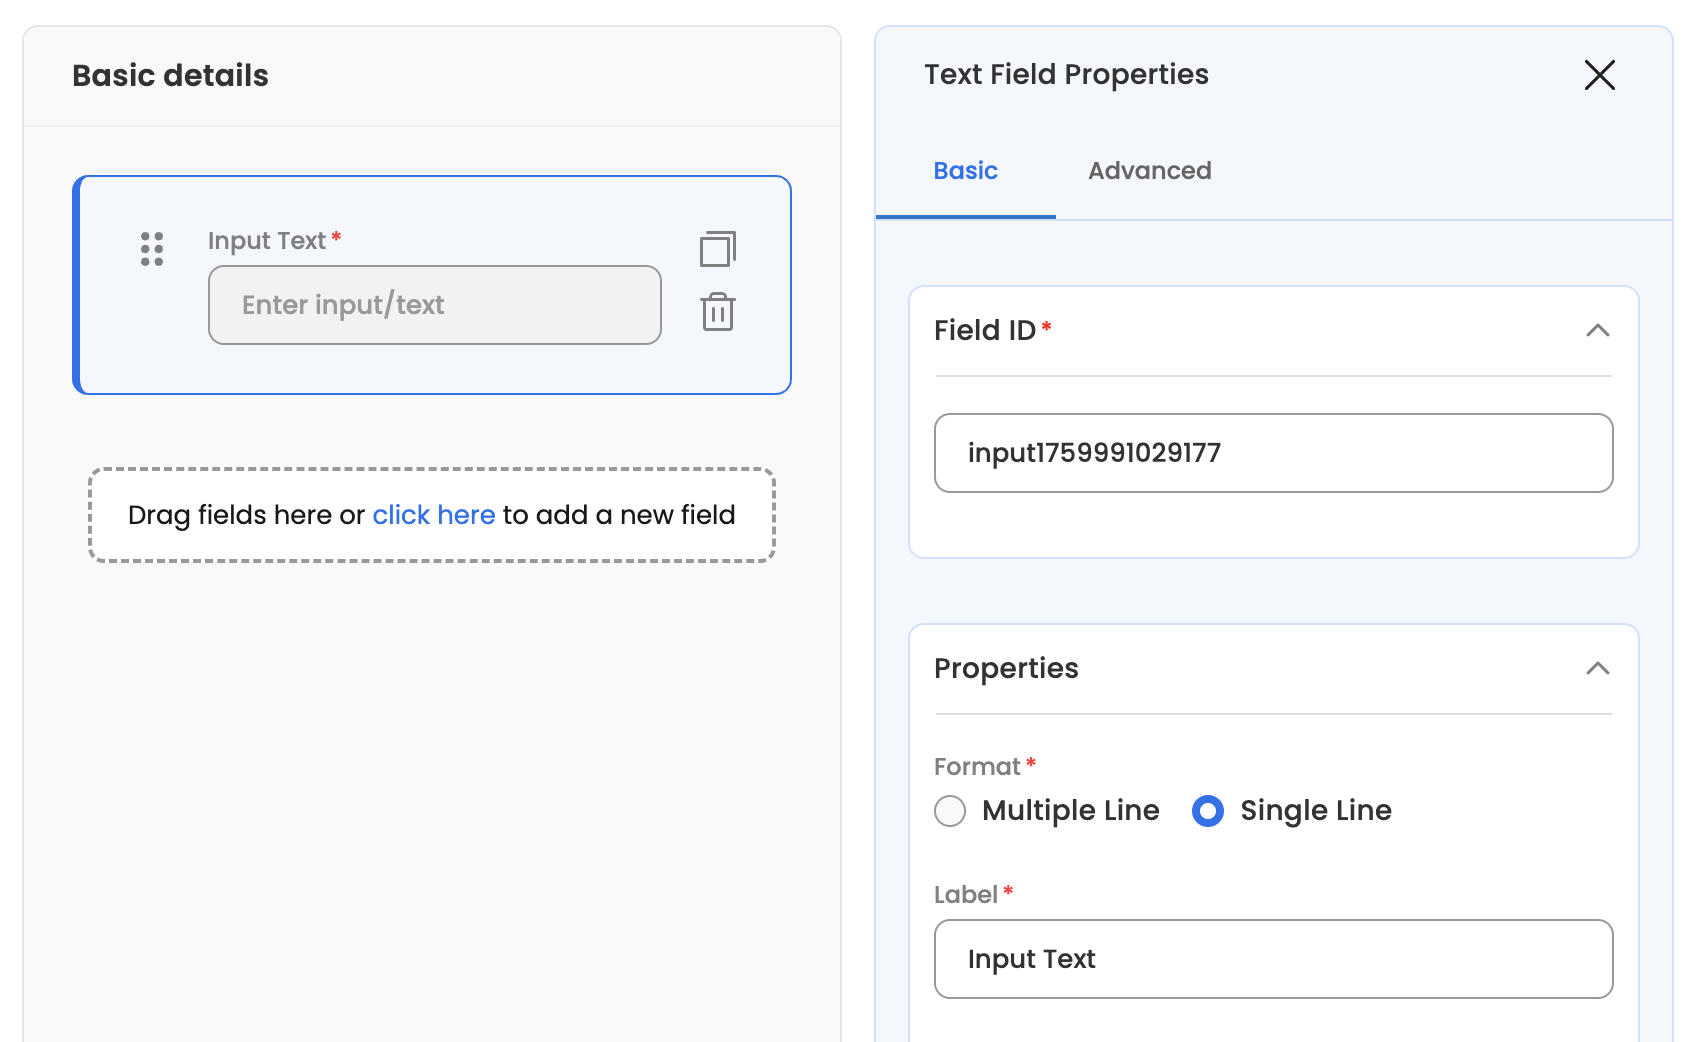Close the Text Field Properties panel

click(1599, 75)
